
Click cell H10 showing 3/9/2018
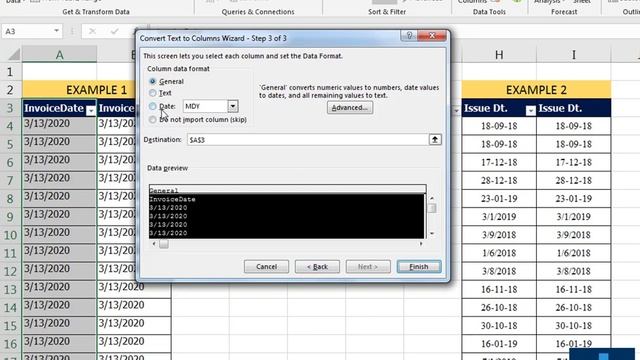pyautogui.click(x=499, y=235)
